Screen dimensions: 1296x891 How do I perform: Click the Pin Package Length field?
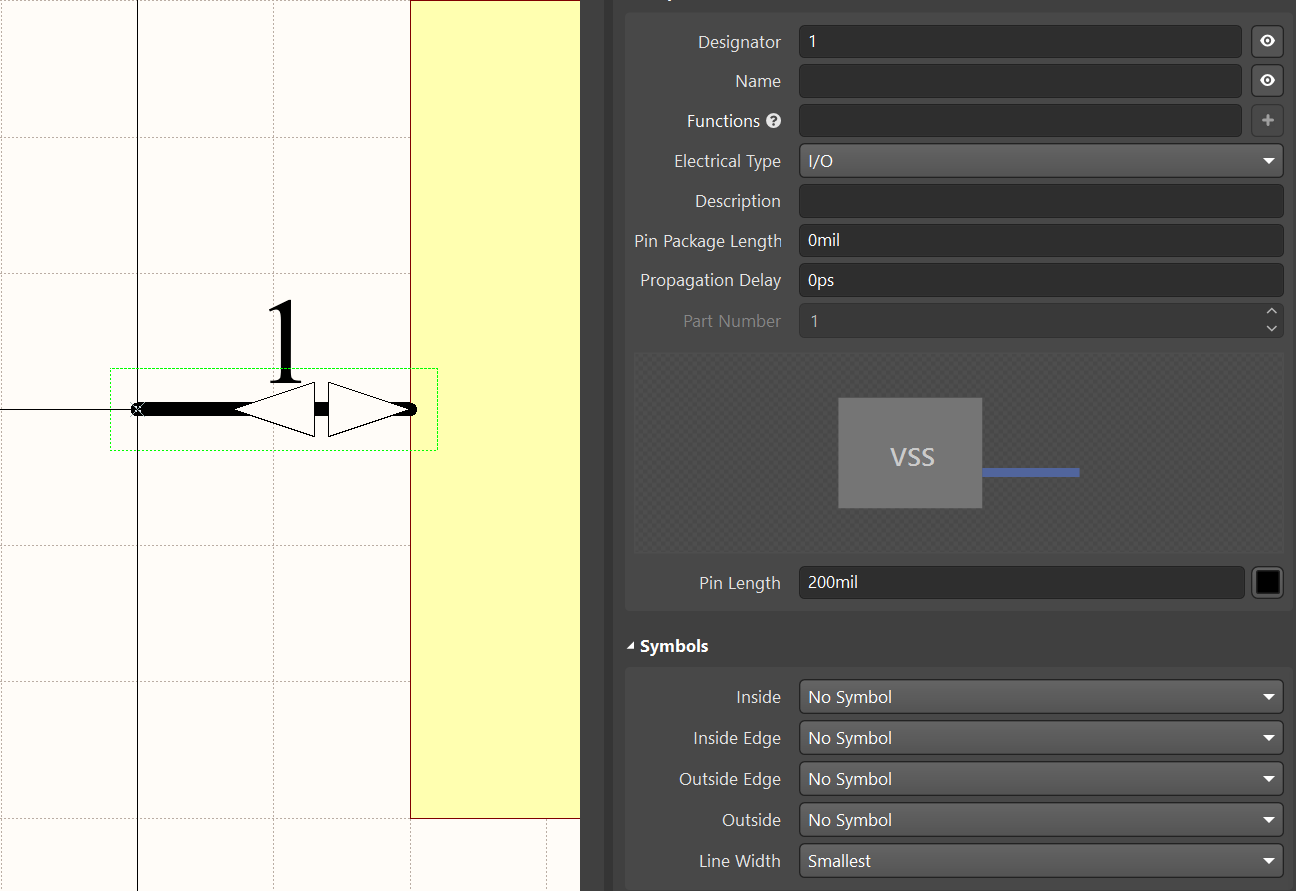coord(1040,240)
